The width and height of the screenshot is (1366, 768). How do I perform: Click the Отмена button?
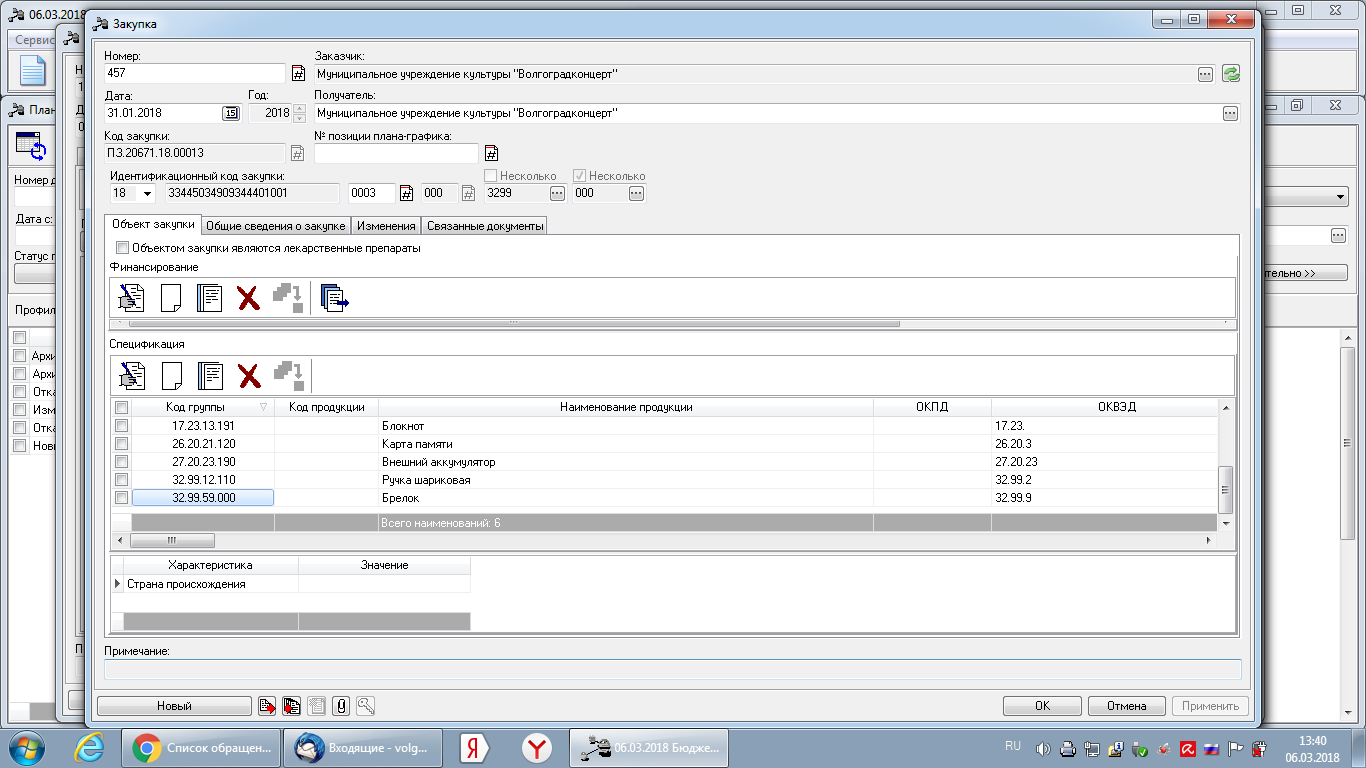[1126, 706]
